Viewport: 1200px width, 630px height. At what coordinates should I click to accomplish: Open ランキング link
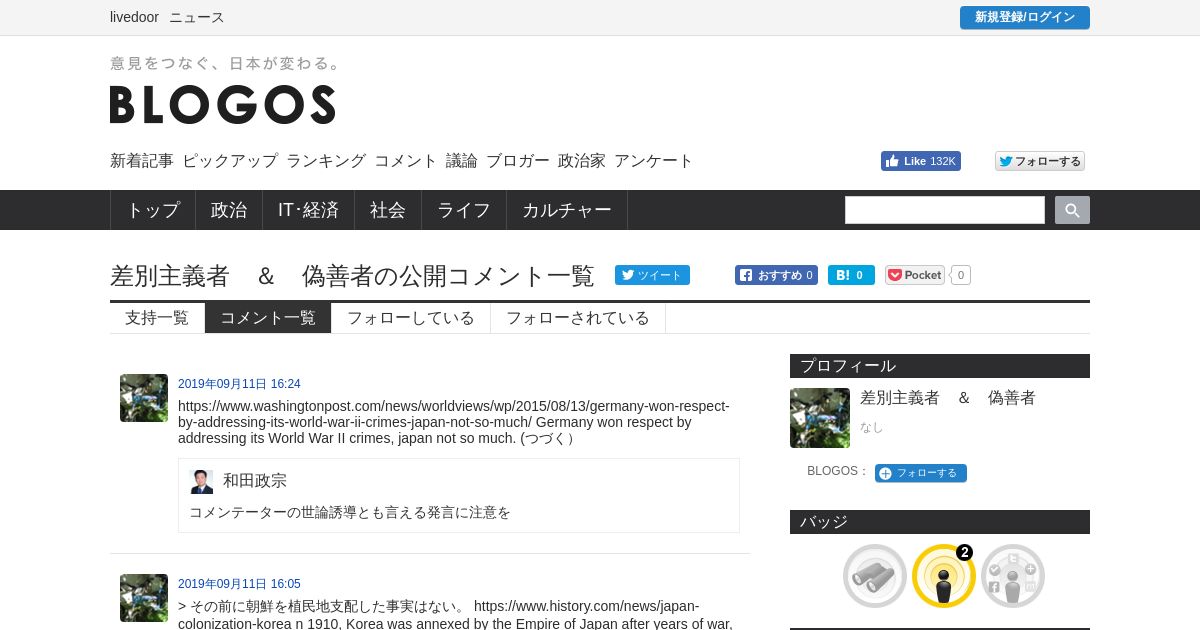click(326, 161)
